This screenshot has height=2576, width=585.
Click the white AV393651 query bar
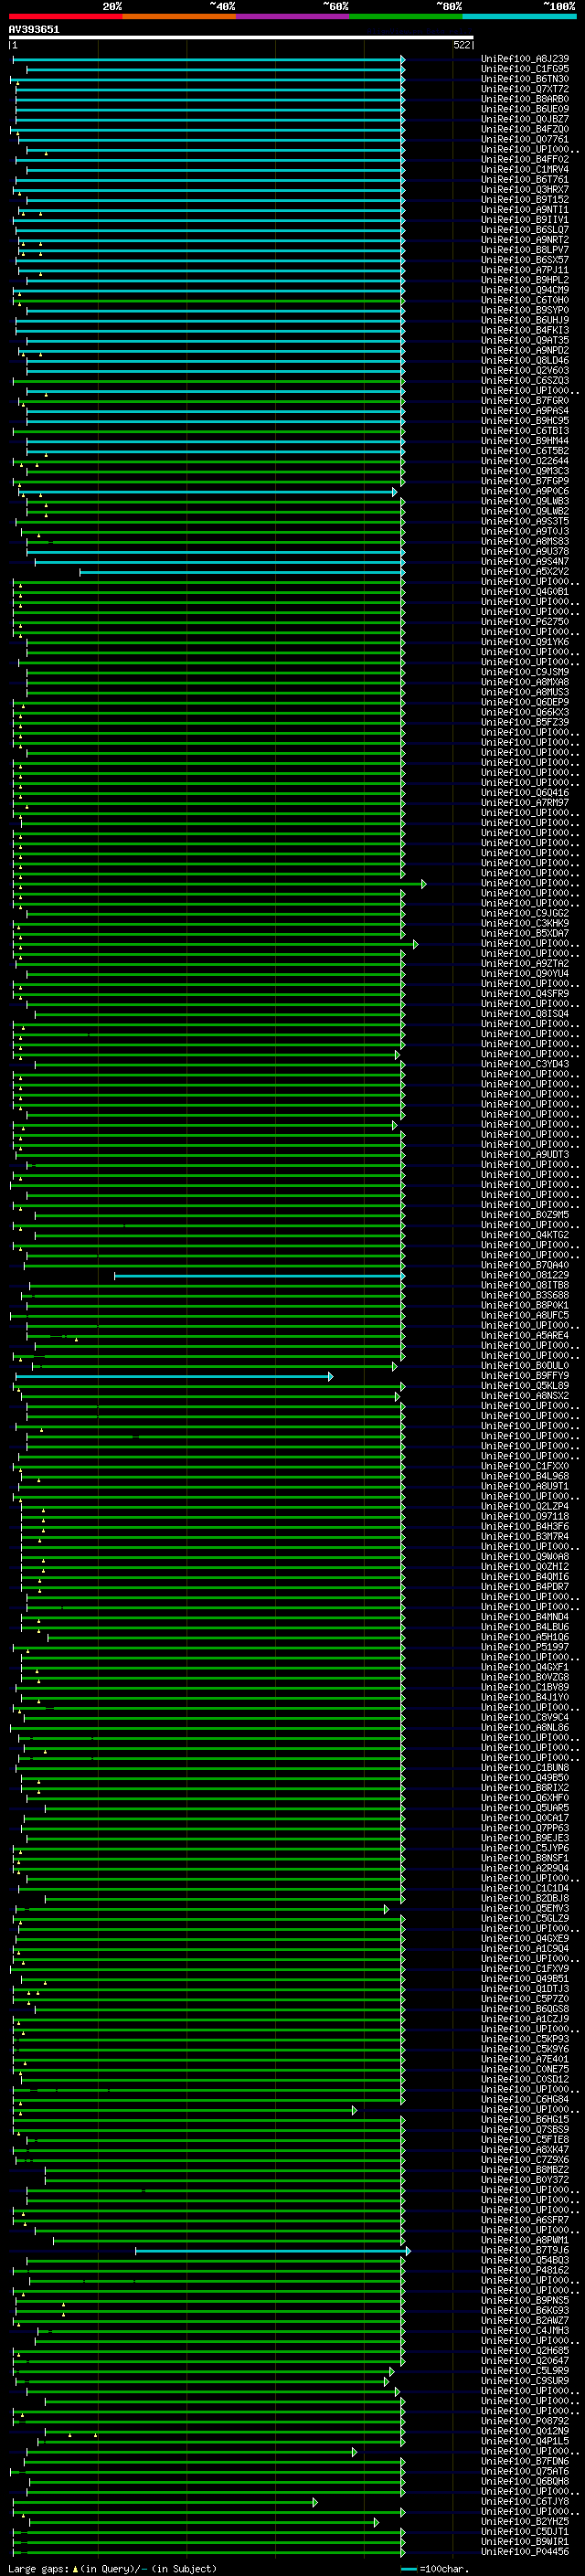click(241, 37)
